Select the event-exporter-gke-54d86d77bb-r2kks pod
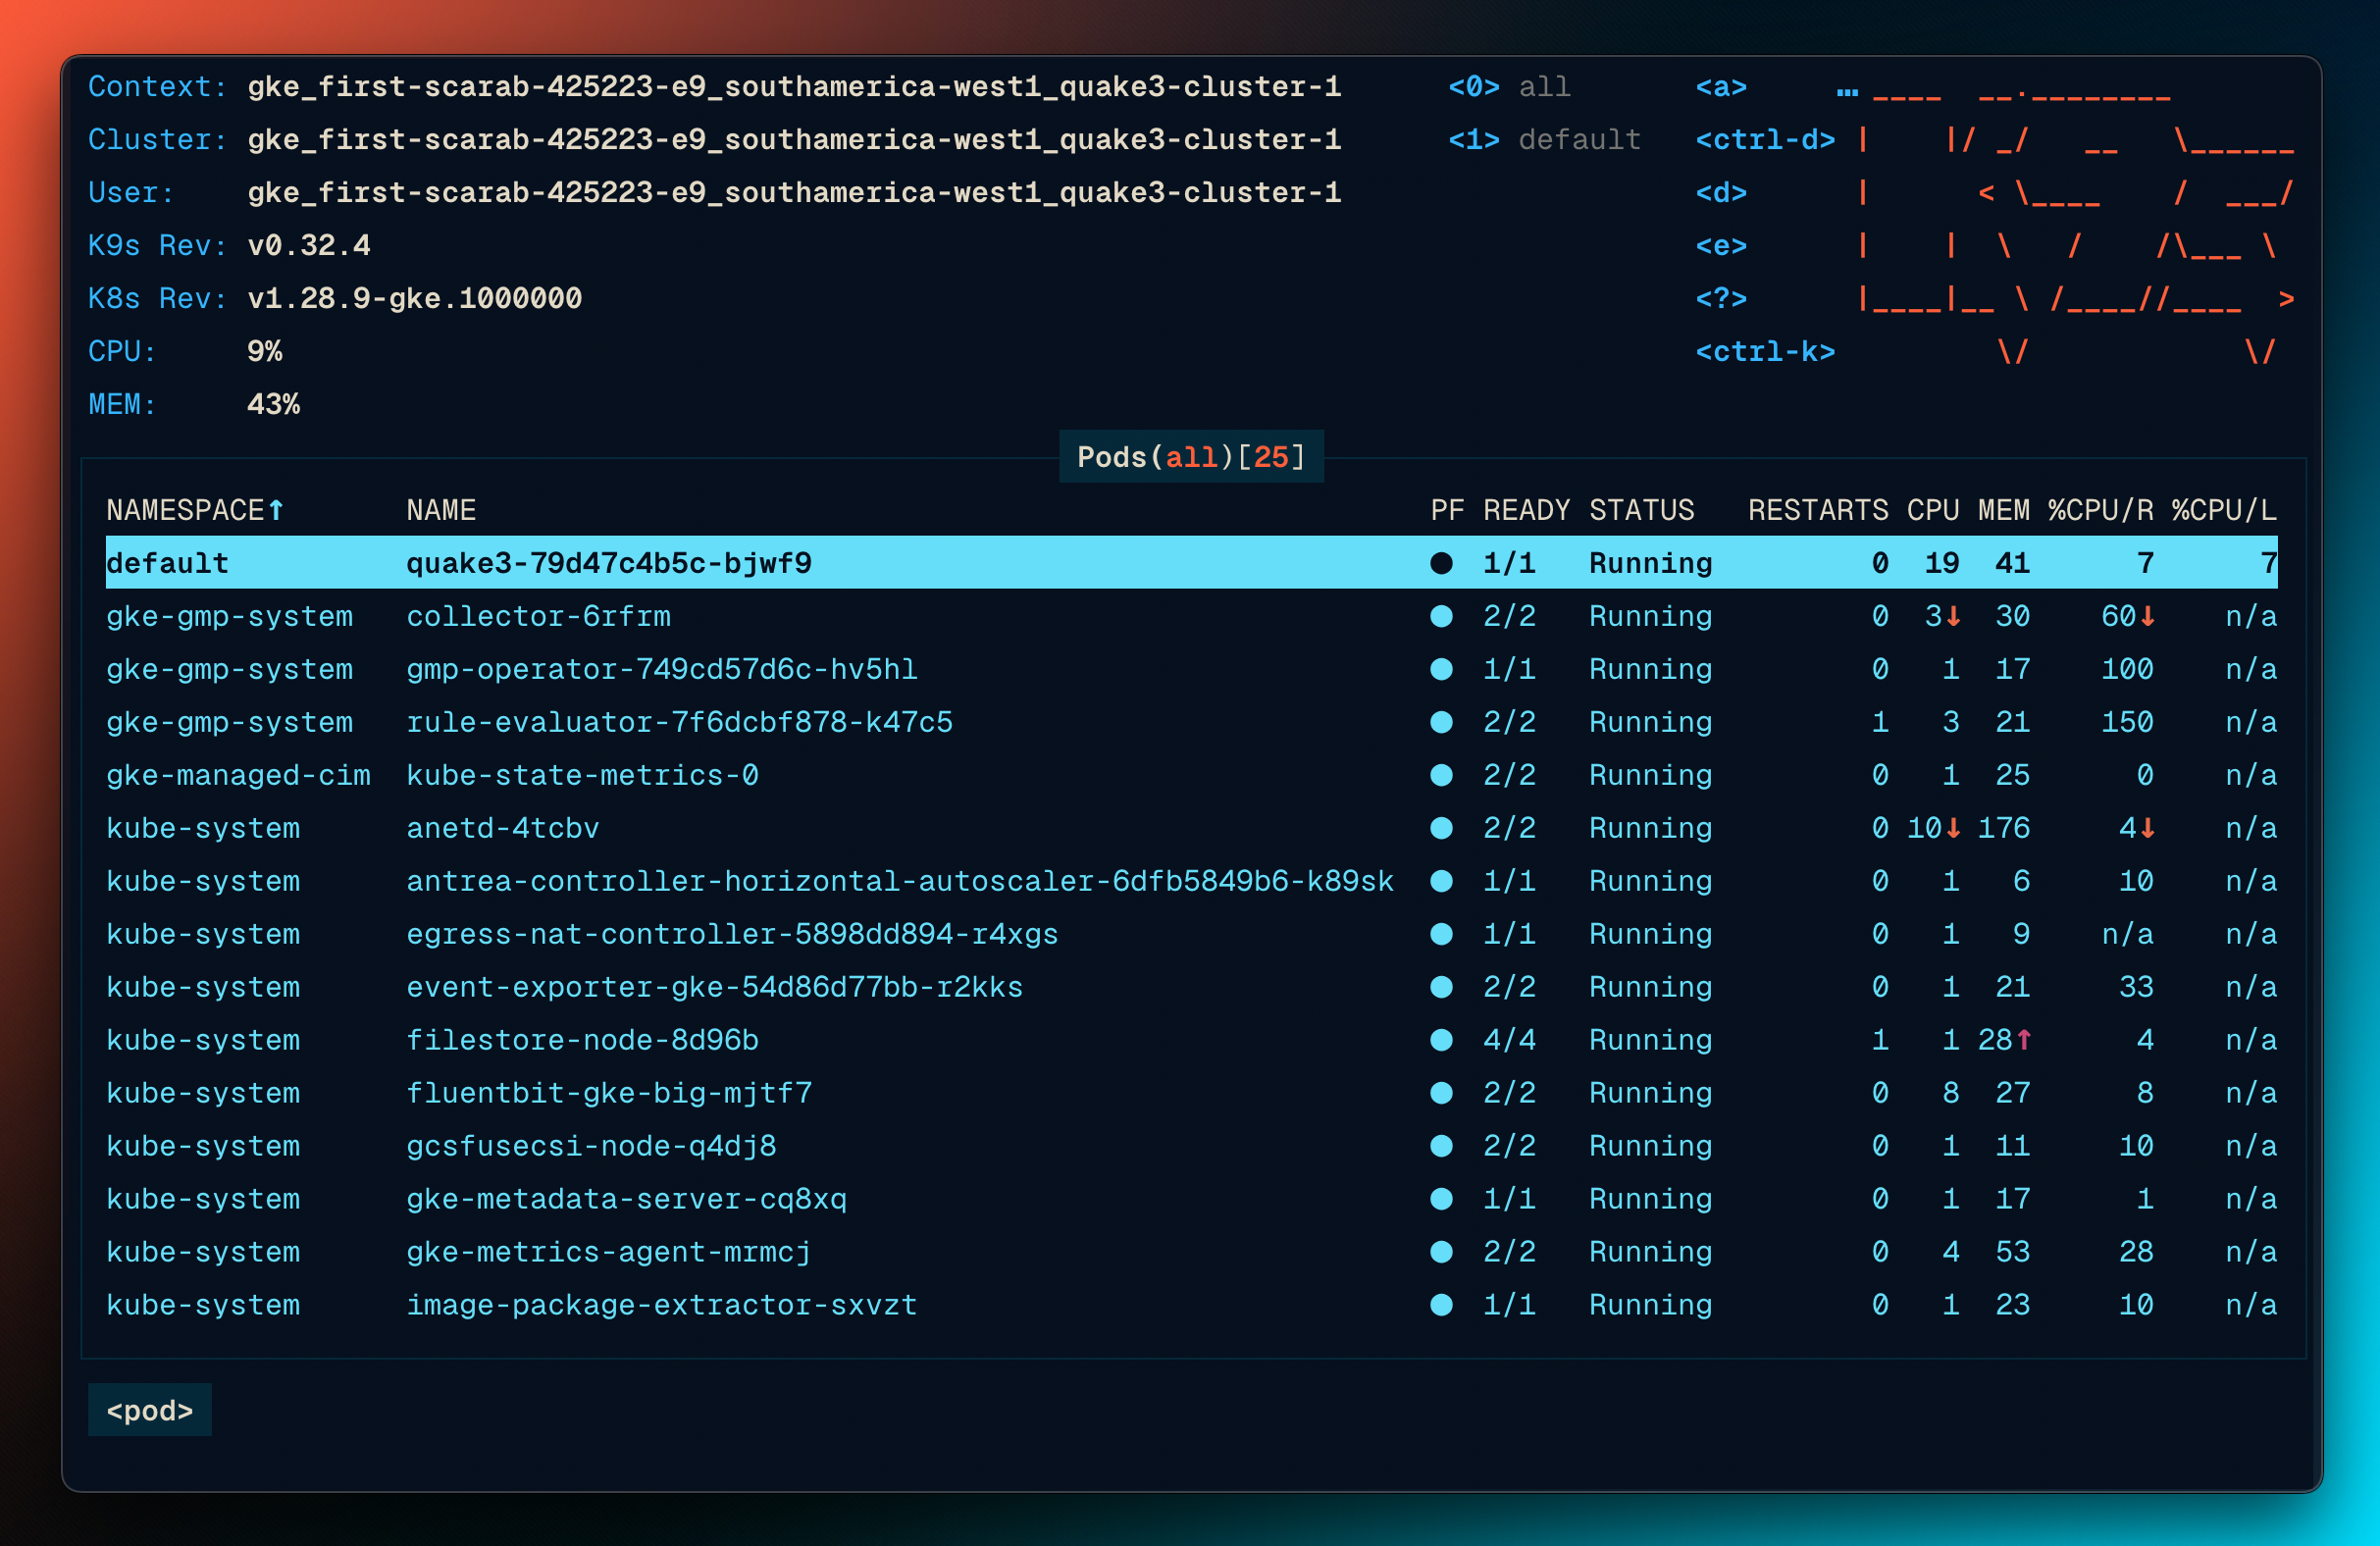Image resolution: width=2380 pixels, height=1546 pixels. [x=714, y=987]
